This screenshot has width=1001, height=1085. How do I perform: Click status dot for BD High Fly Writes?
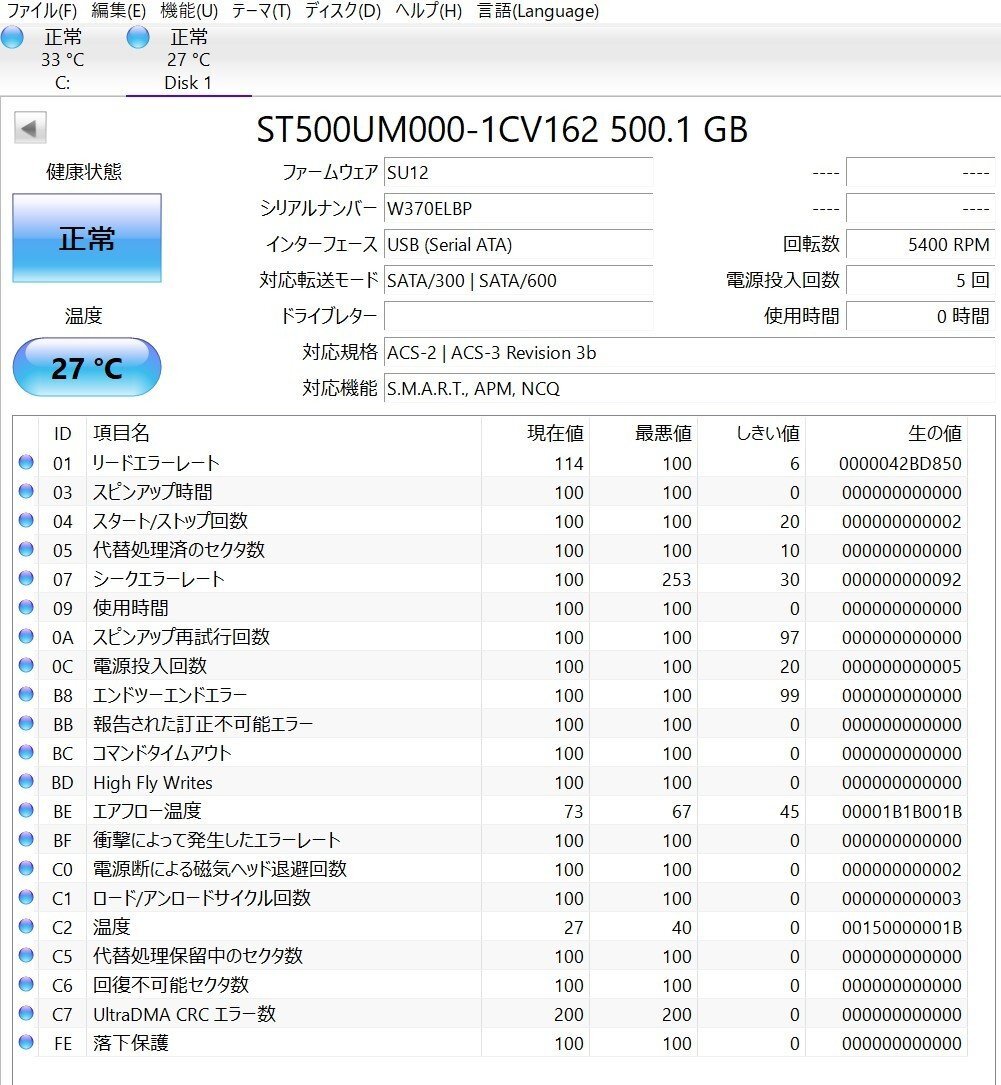[26, 781]
